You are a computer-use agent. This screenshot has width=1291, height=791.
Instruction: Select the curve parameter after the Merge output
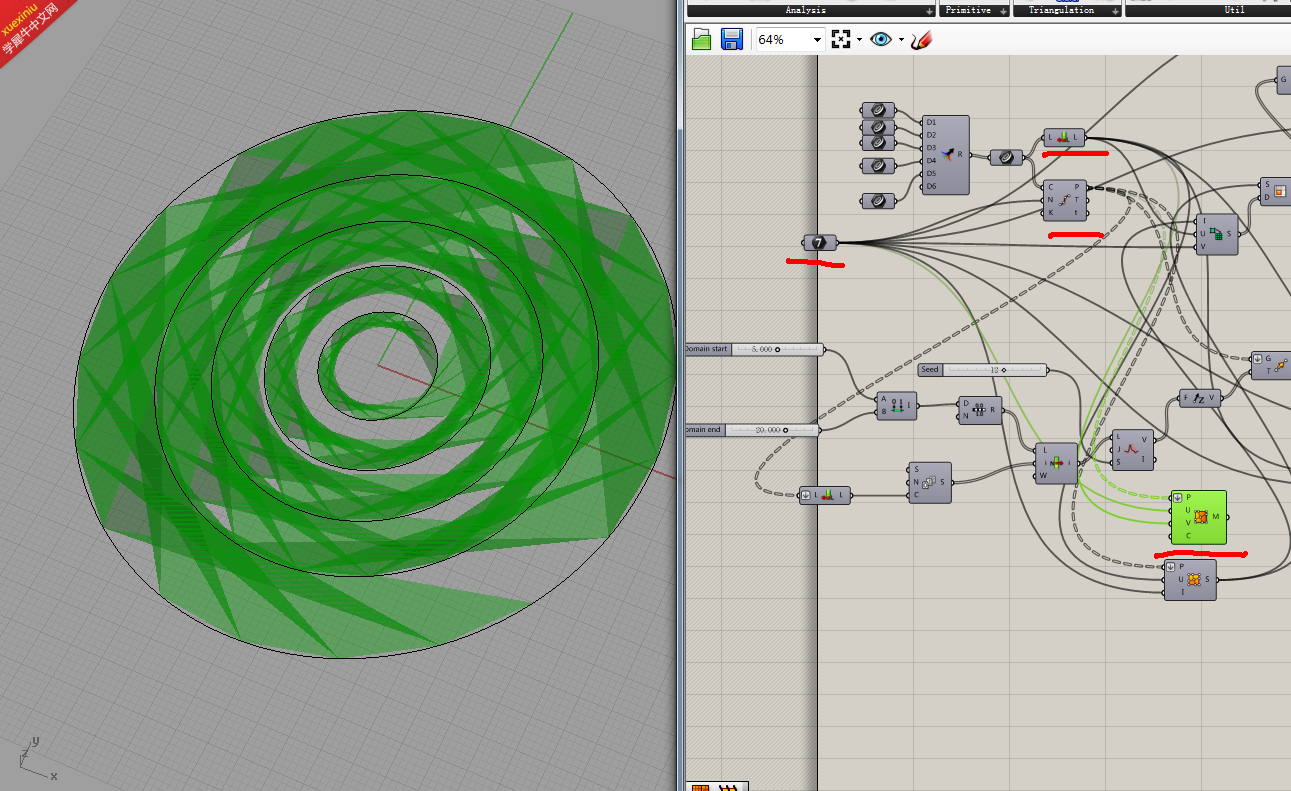point(1006,157)
